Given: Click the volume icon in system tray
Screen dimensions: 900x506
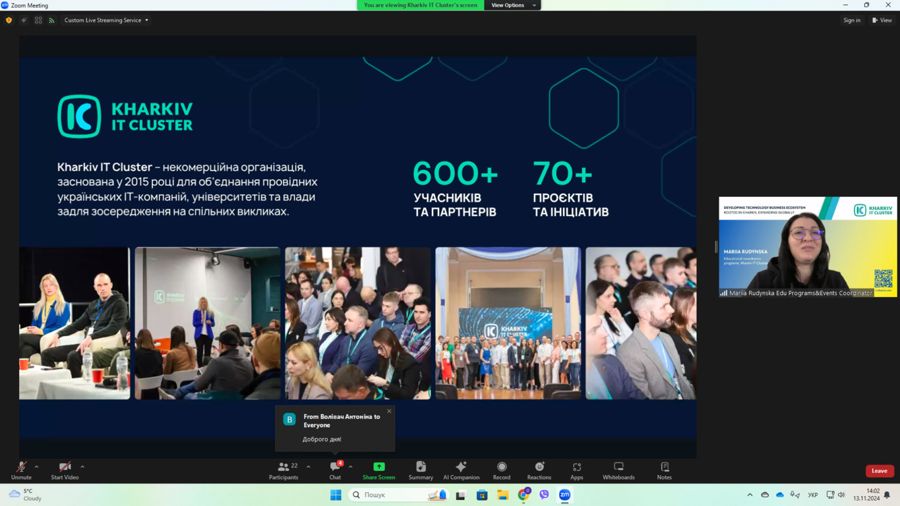Looking at the screenshot, I should click(x=841, y=495).
